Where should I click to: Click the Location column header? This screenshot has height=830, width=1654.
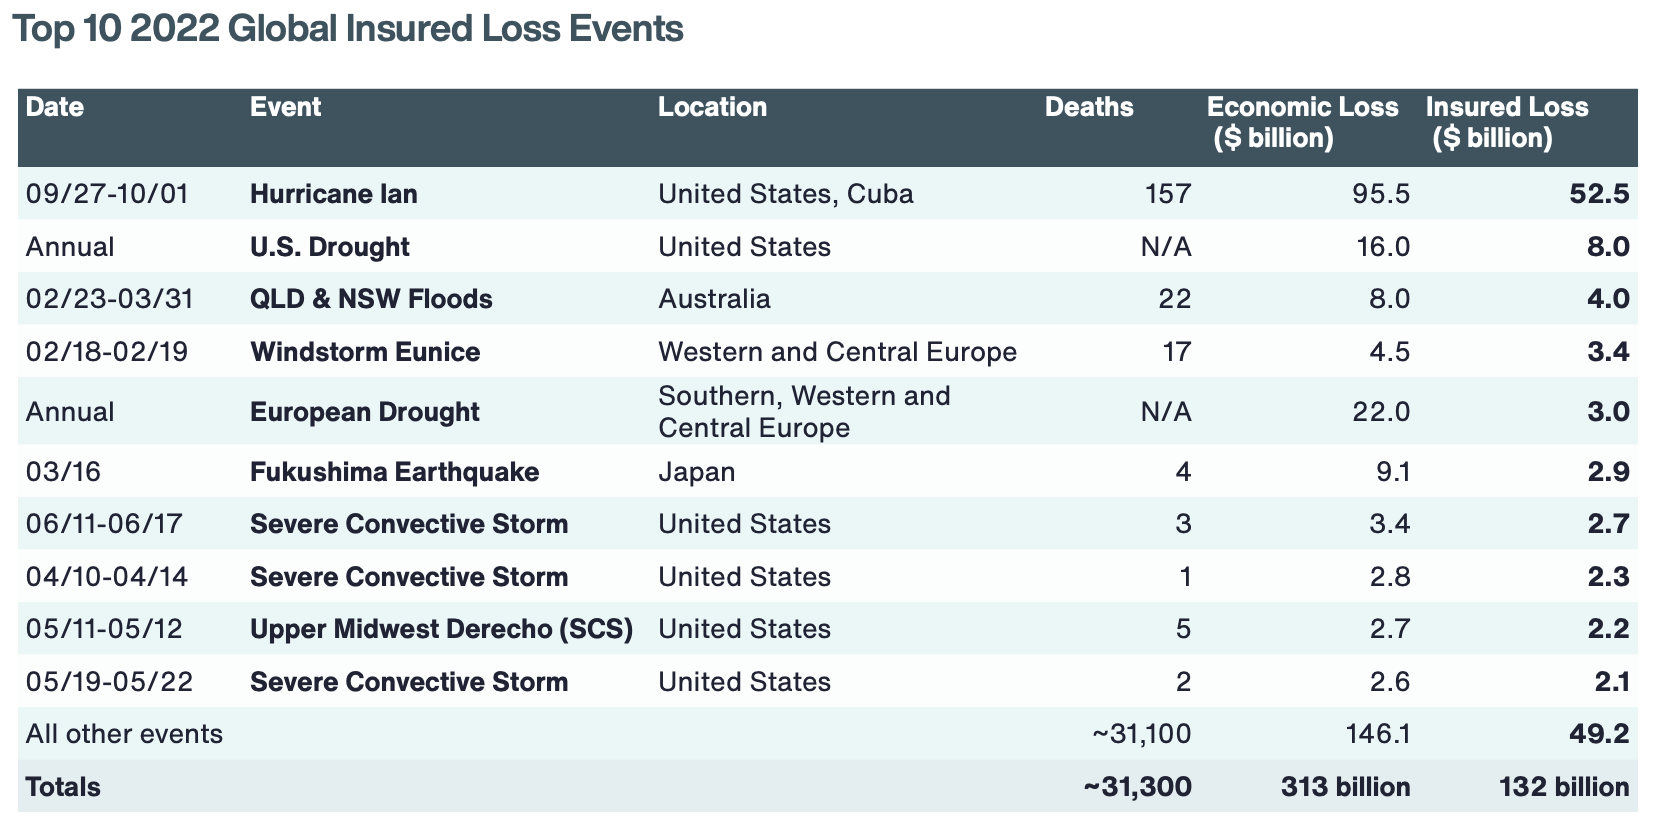pos(712,108)
